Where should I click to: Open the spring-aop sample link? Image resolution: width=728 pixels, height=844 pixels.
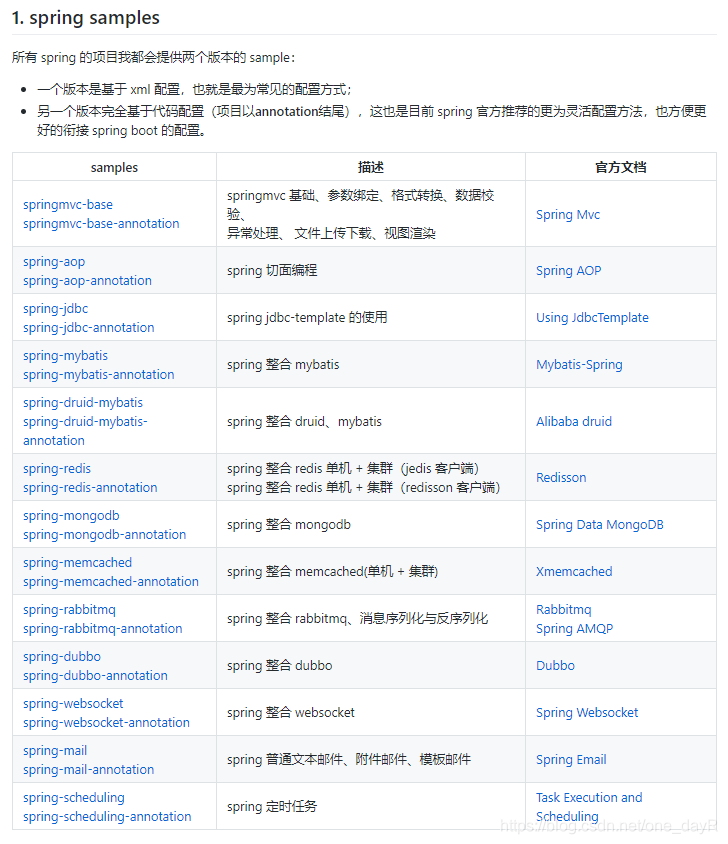pos(54,262)
